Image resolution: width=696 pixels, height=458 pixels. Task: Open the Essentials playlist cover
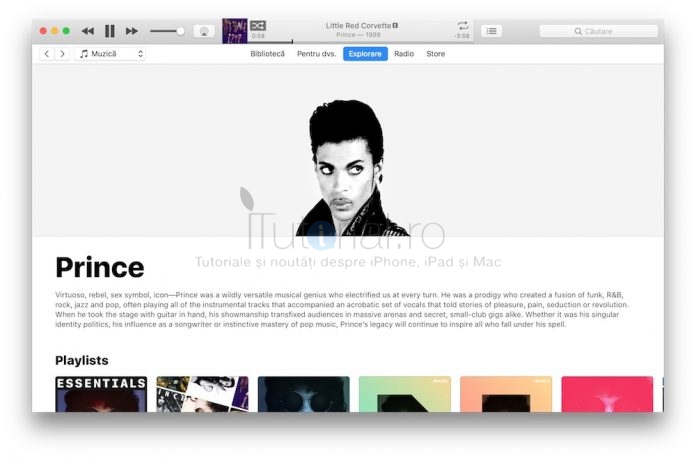[101, 394]
